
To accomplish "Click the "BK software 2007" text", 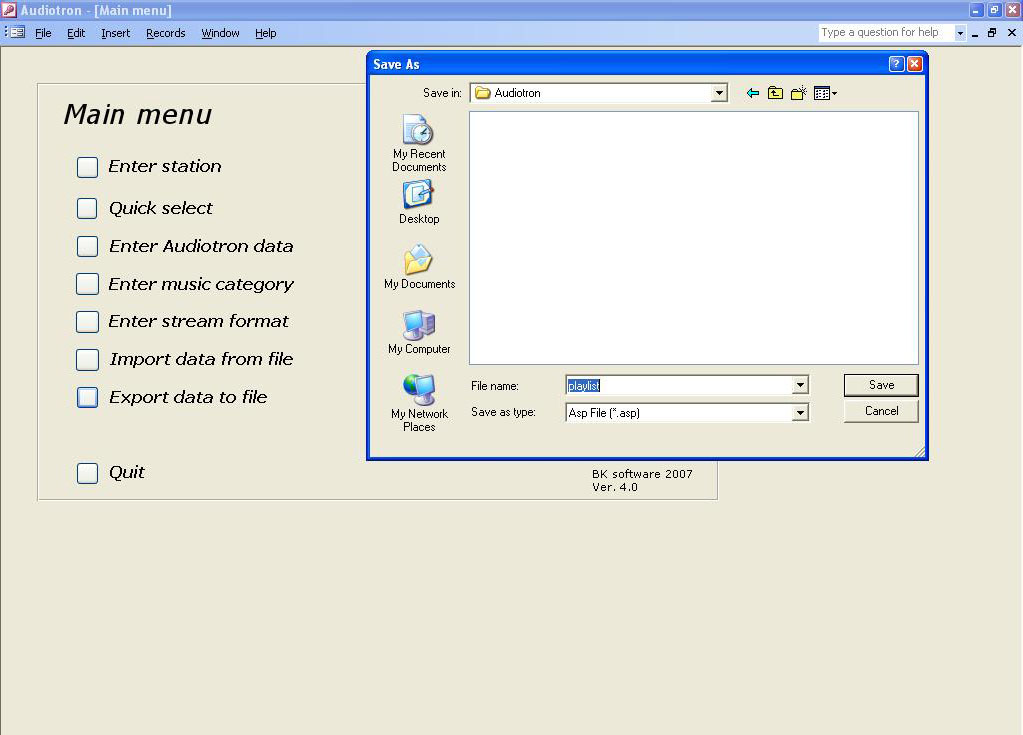I will click(642, 474).
